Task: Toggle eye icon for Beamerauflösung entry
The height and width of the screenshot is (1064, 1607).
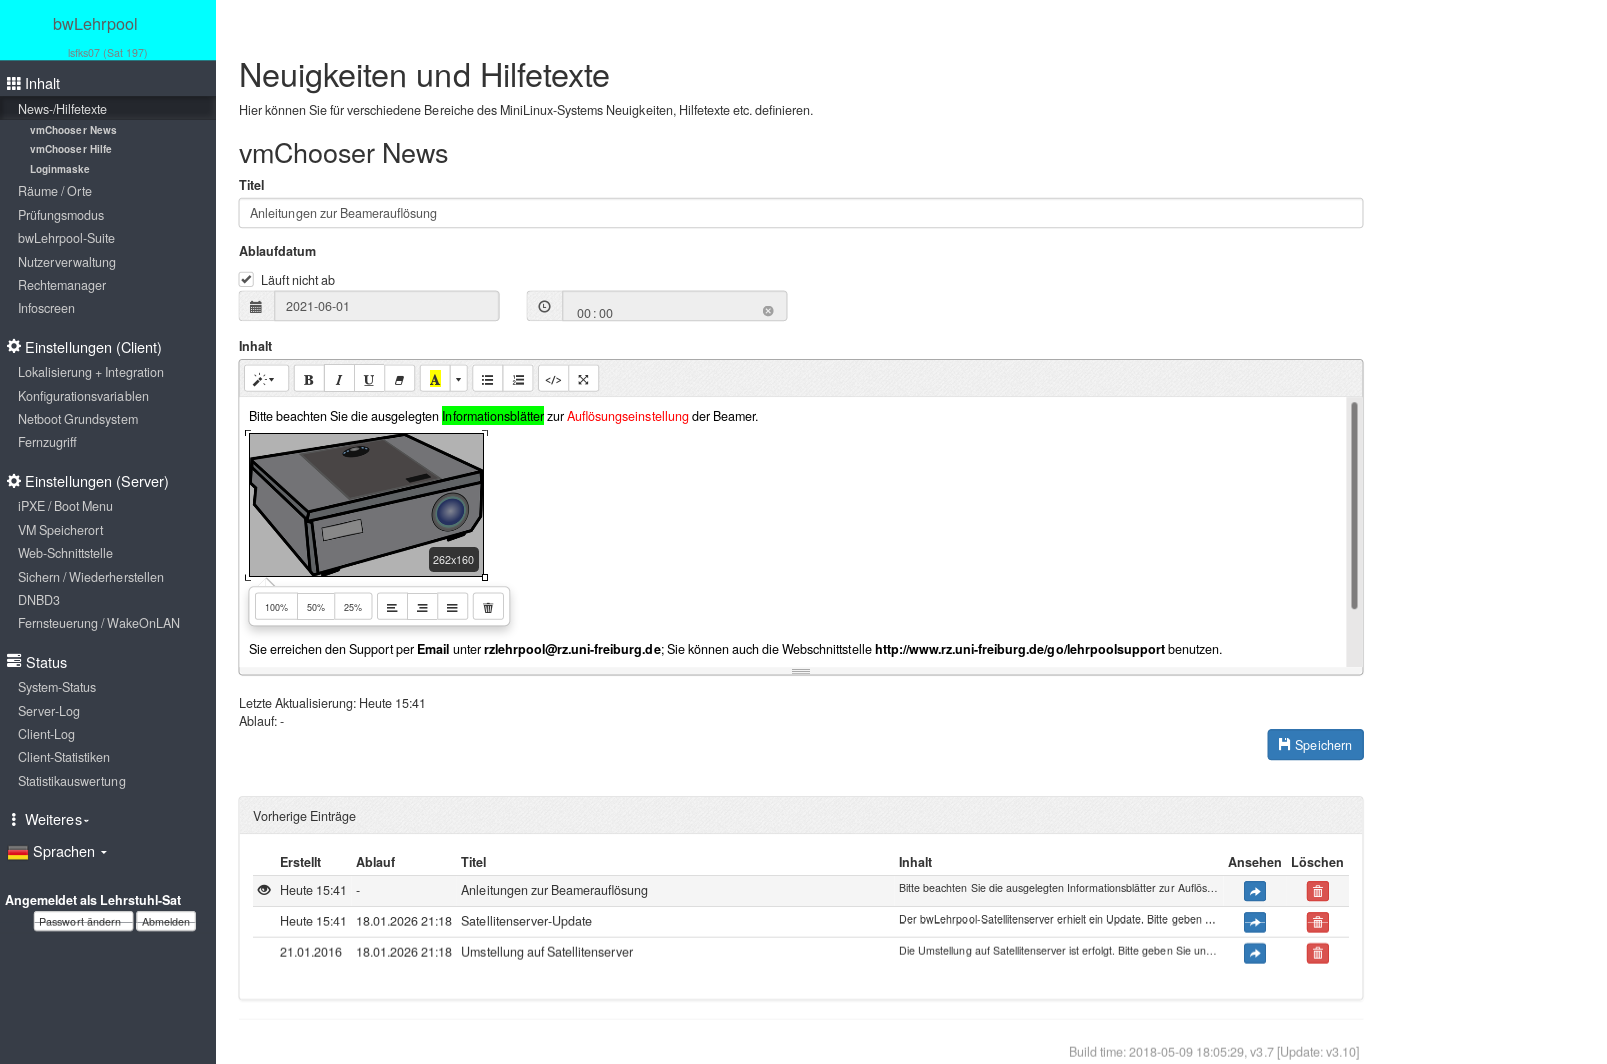Action: (x=264, y=890)
